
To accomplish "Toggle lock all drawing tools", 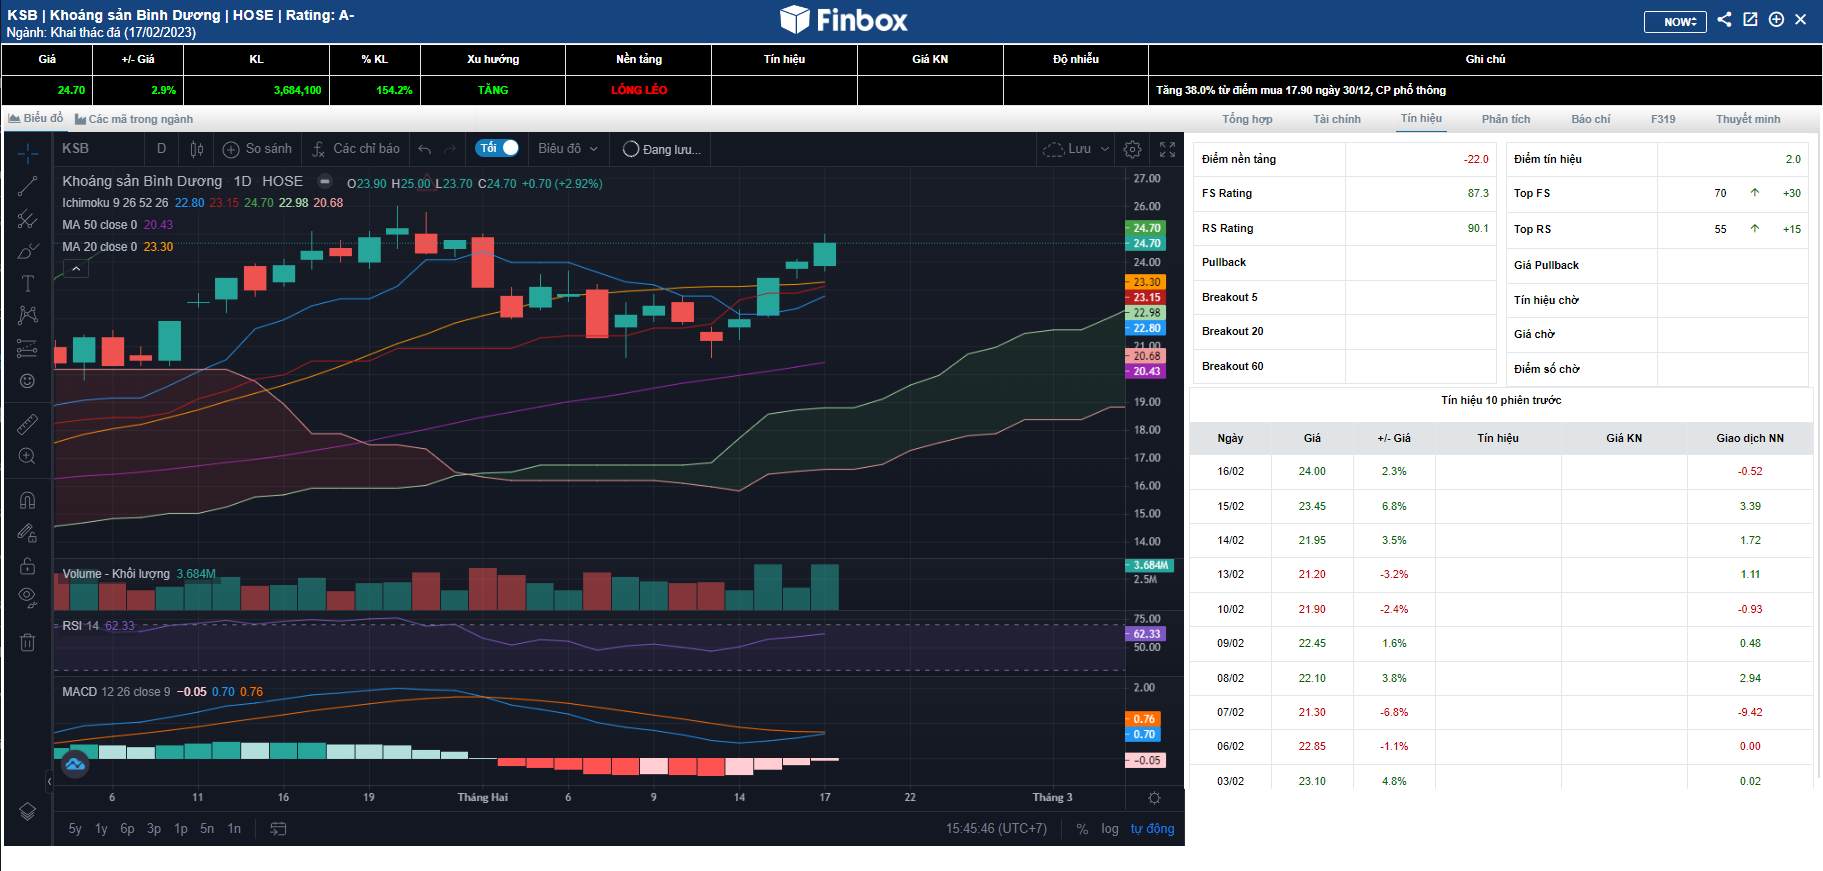I will [28, 566].
